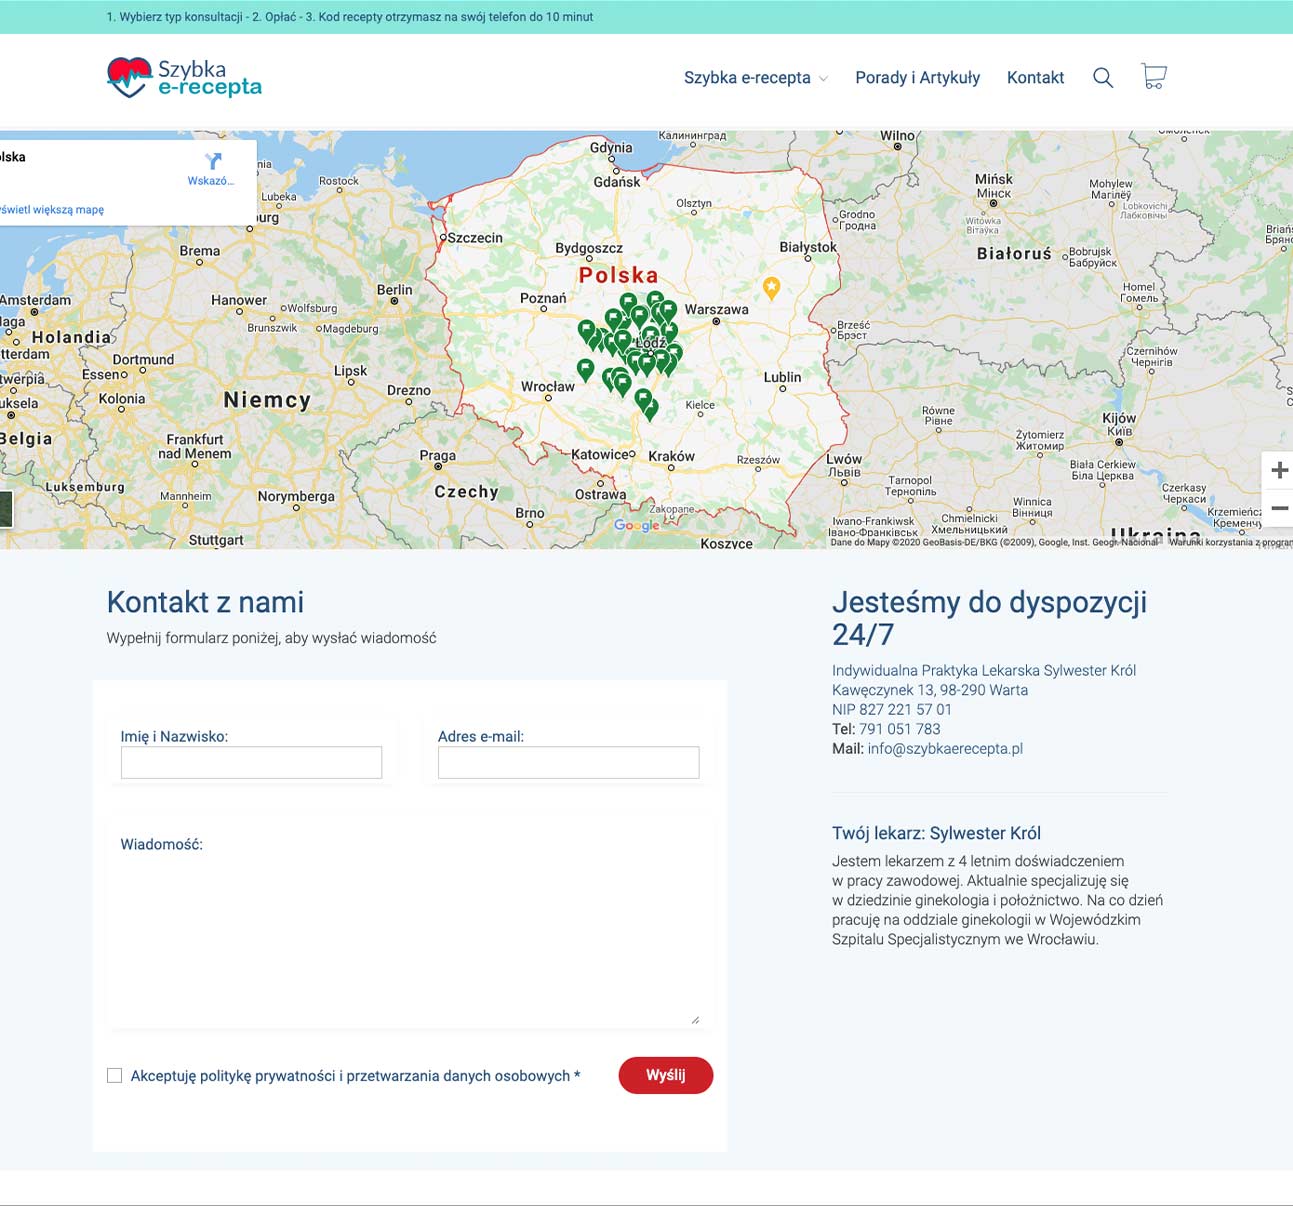Image resolution: width=1293 pixels, height=1206 pixels.
Task: Click the red 'Polska' label on the map
Action: 619,275
